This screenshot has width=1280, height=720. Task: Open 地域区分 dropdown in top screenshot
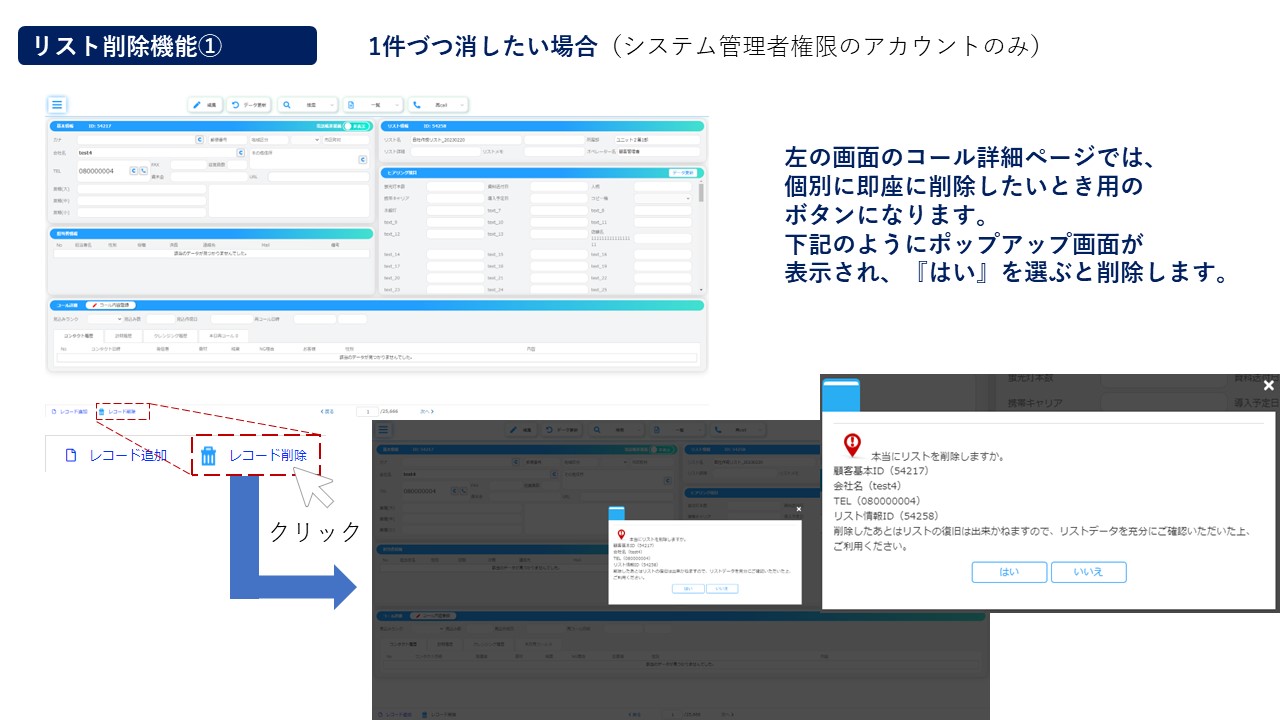(304, 139)
